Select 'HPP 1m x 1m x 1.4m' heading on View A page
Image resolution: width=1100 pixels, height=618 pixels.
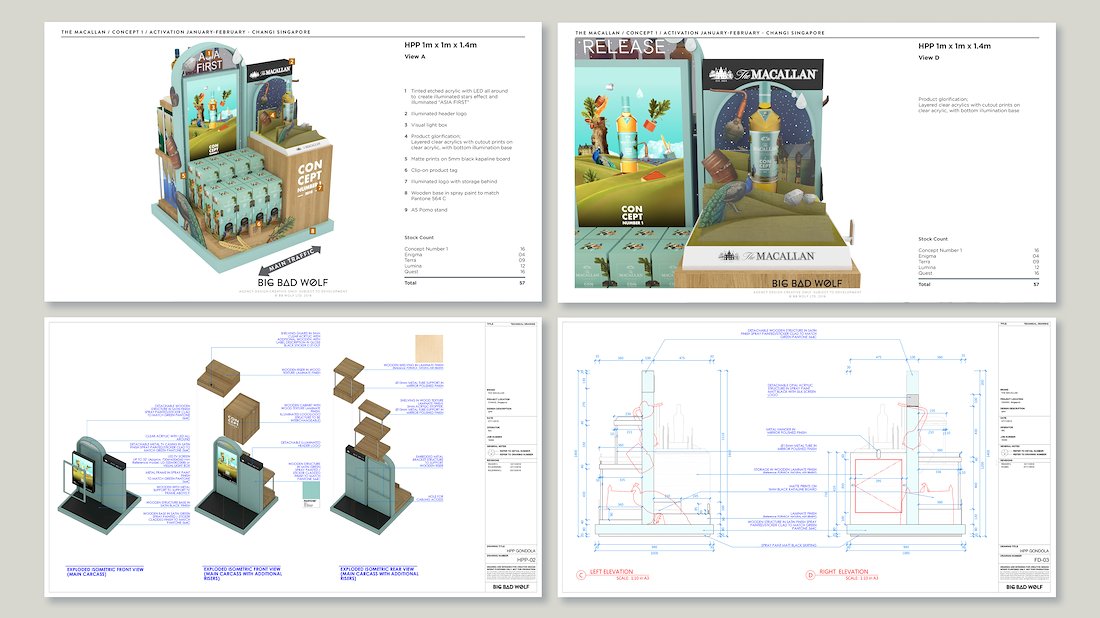(x=441, y=45)
